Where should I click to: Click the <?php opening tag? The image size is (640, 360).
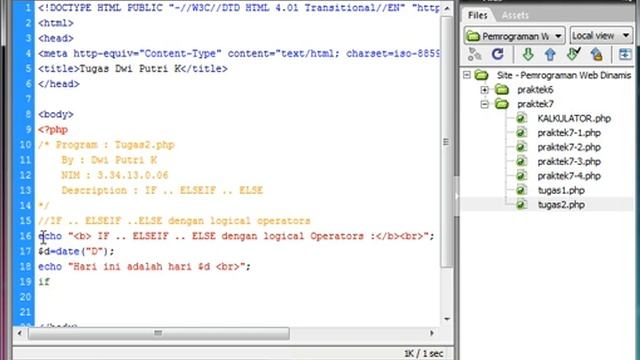click(x=53, y=129)
